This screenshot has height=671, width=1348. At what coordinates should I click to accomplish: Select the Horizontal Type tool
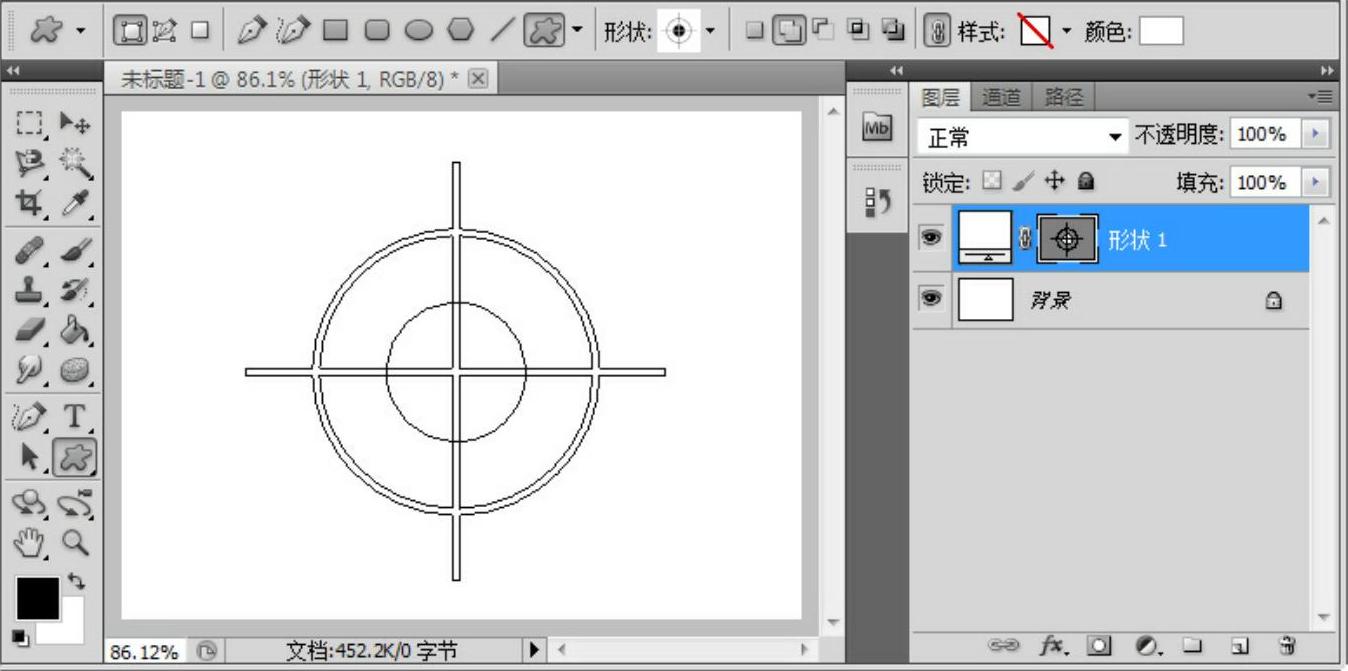tap(75, 416)
